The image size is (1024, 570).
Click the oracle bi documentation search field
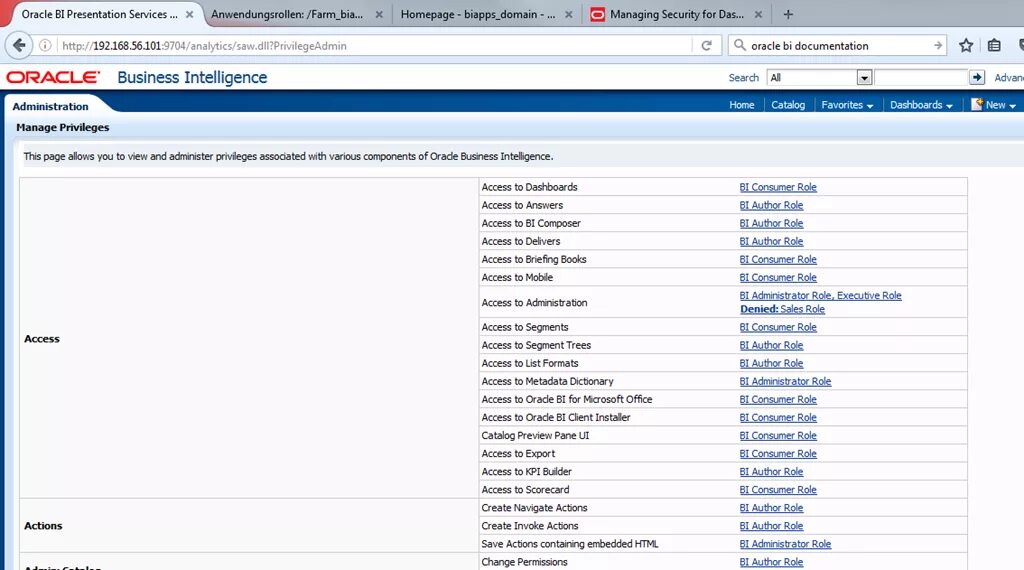pos(839,46)
